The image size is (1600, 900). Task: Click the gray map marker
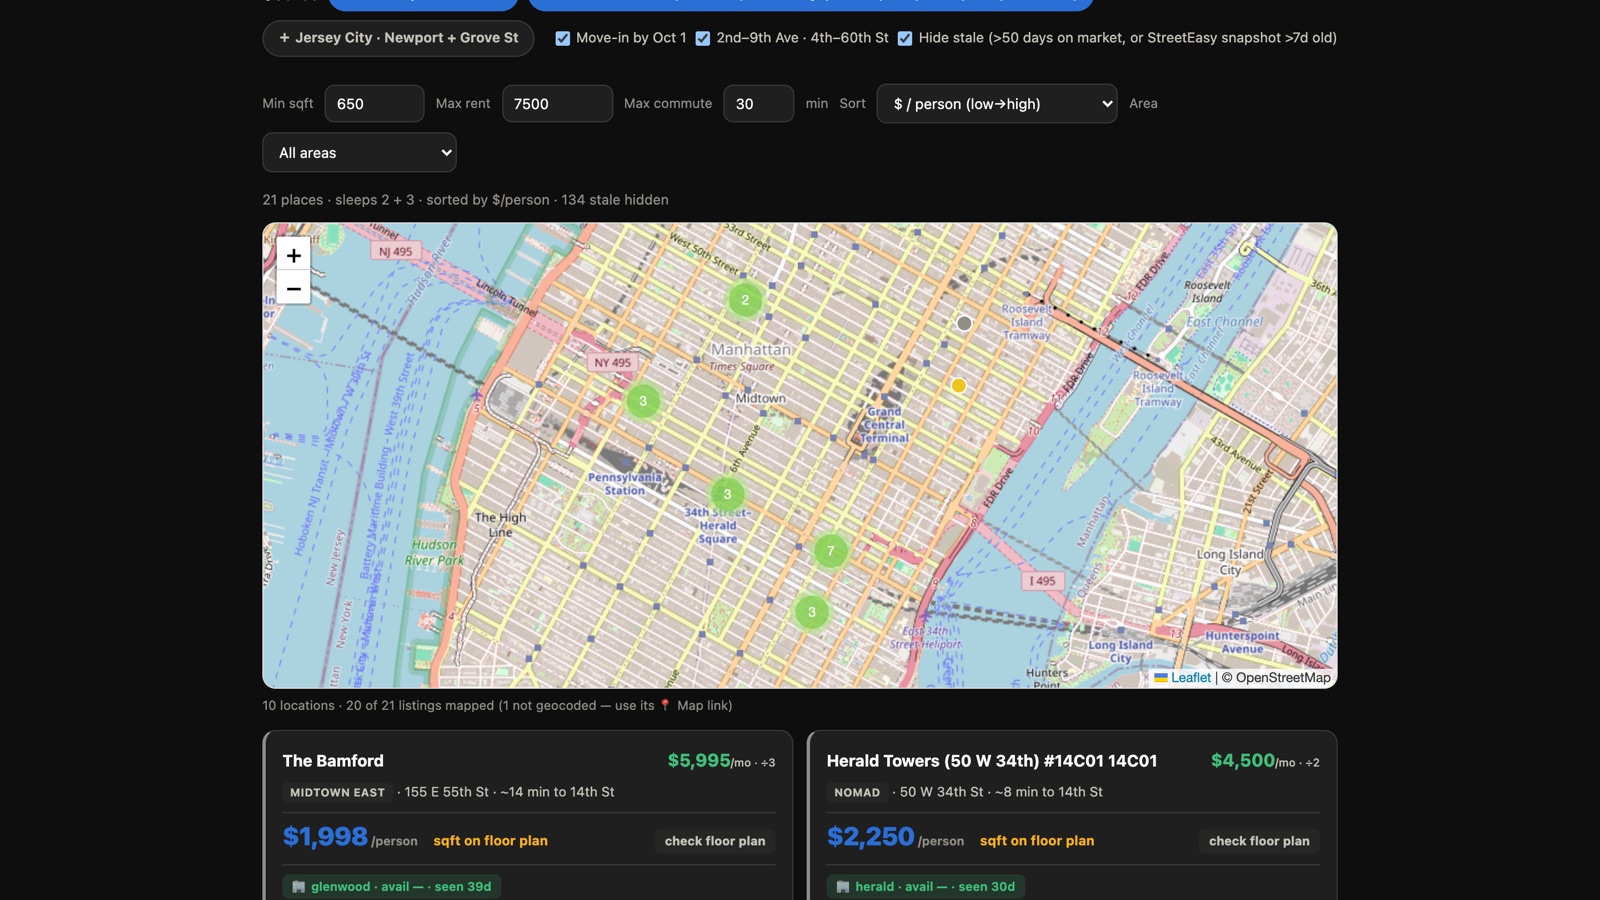point(964,323)
